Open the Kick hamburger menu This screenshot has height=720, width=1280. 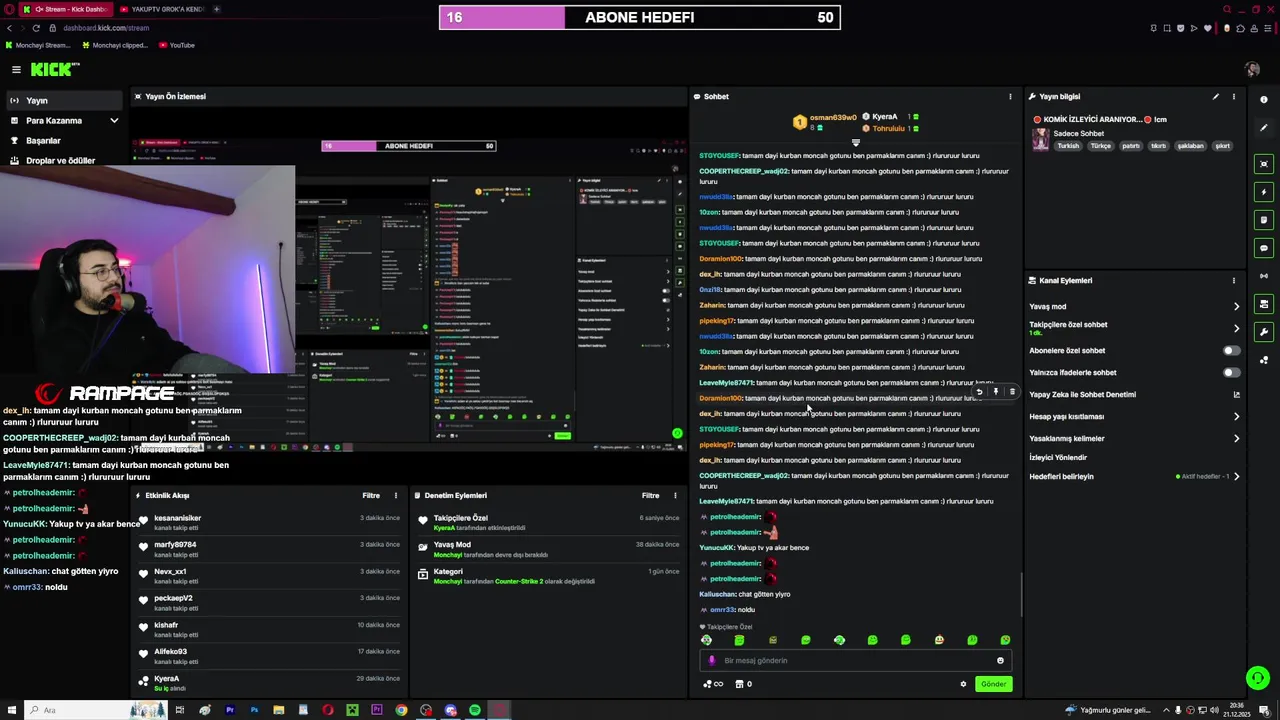pyautogui.click(x=16, y=69)
